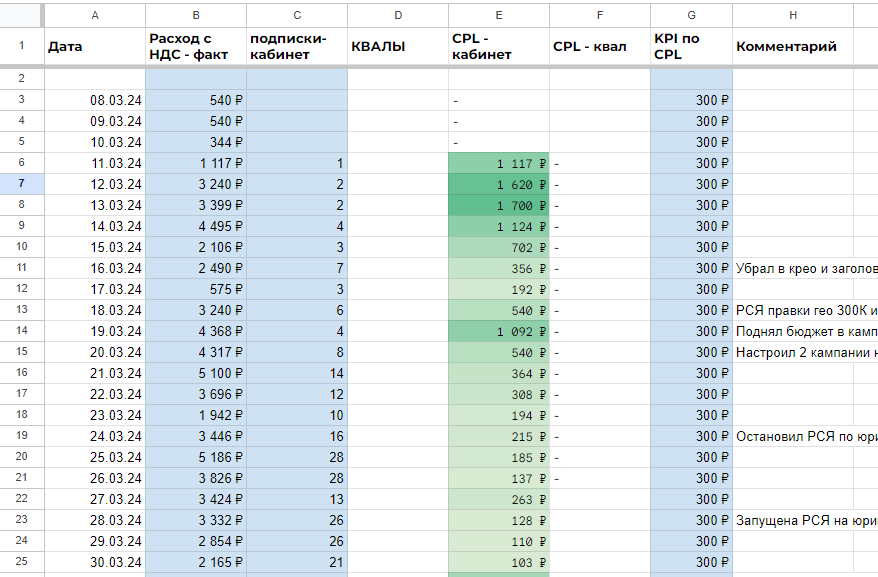
Task: Click CPL cell 103 ₽
Action: point(499,562)
